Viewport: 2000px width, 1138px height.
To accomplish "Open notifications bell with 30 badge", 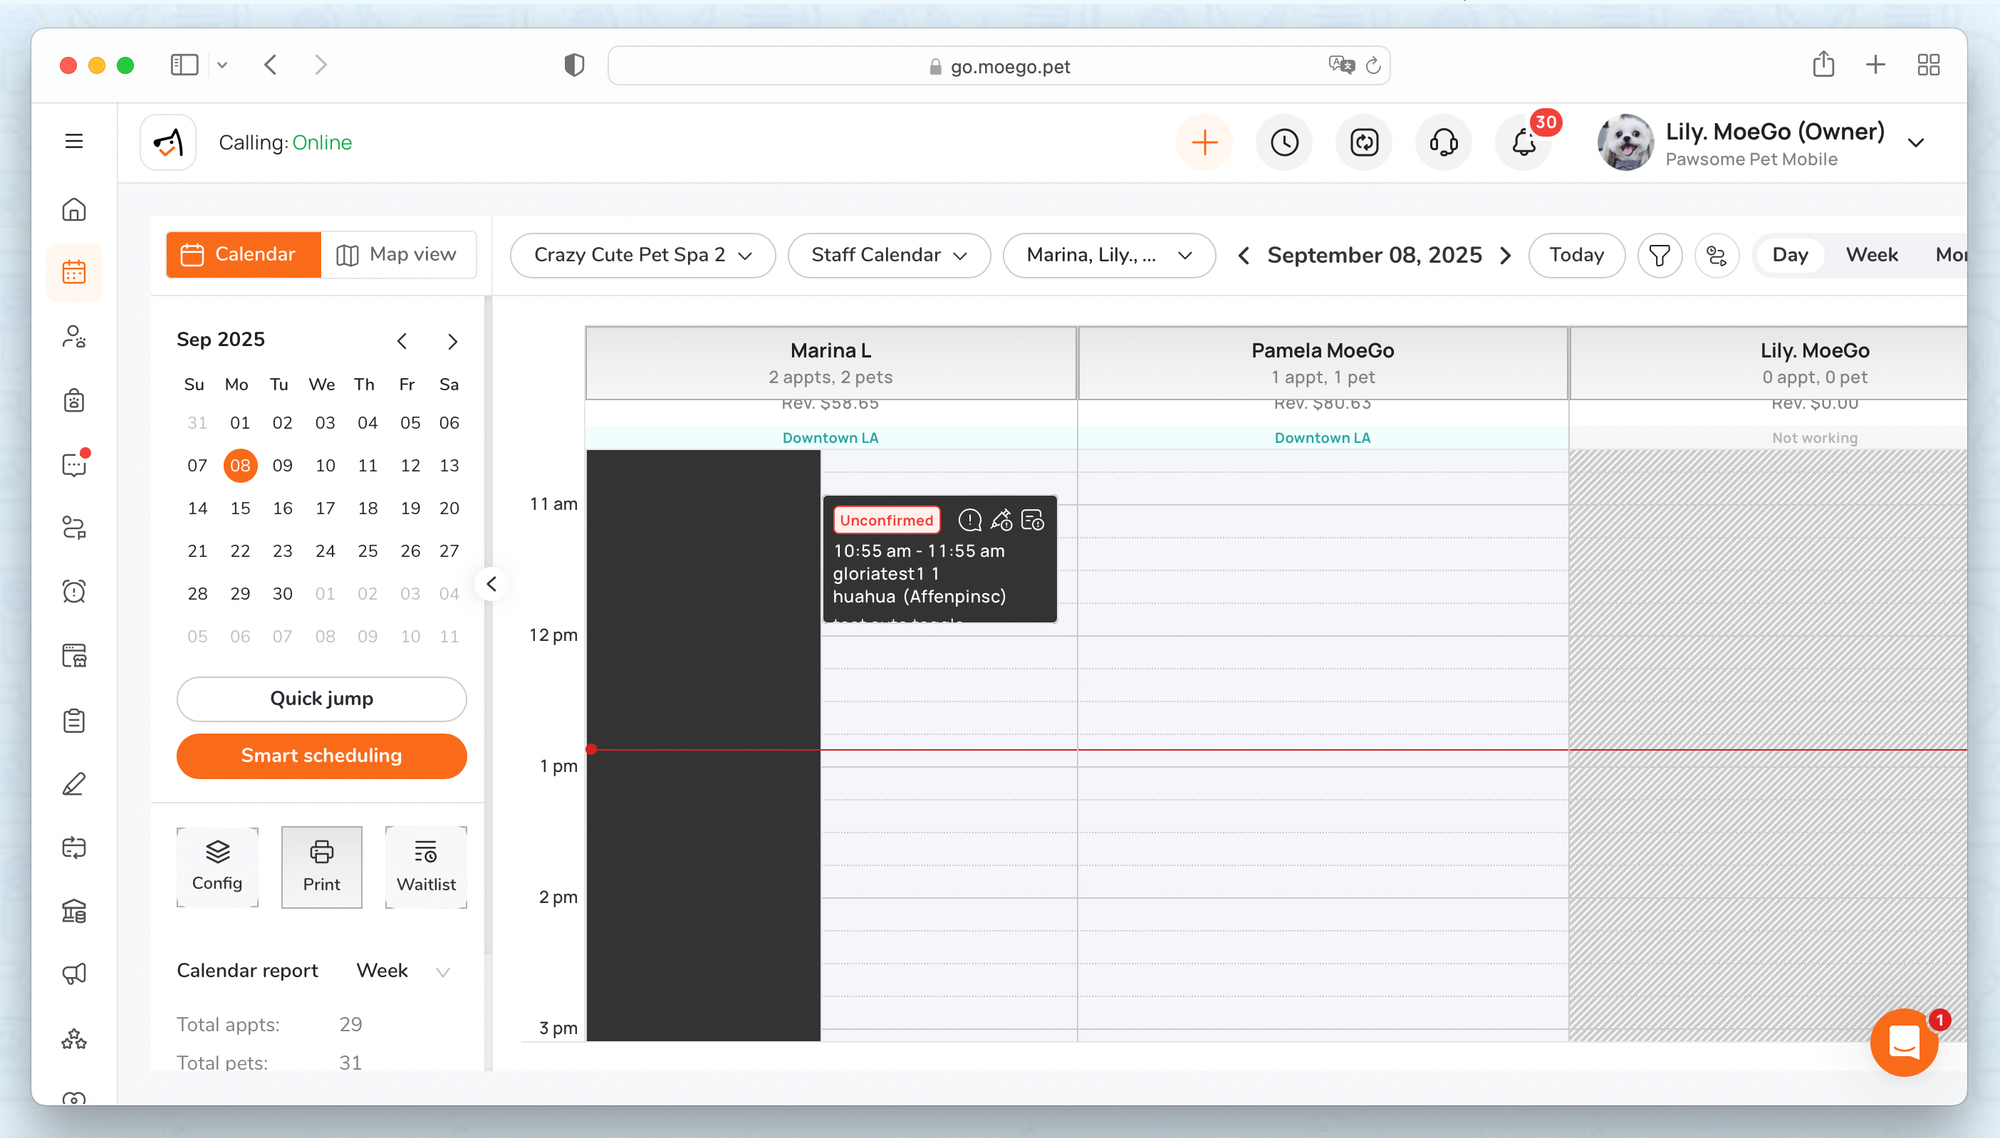I will 1523,143.
